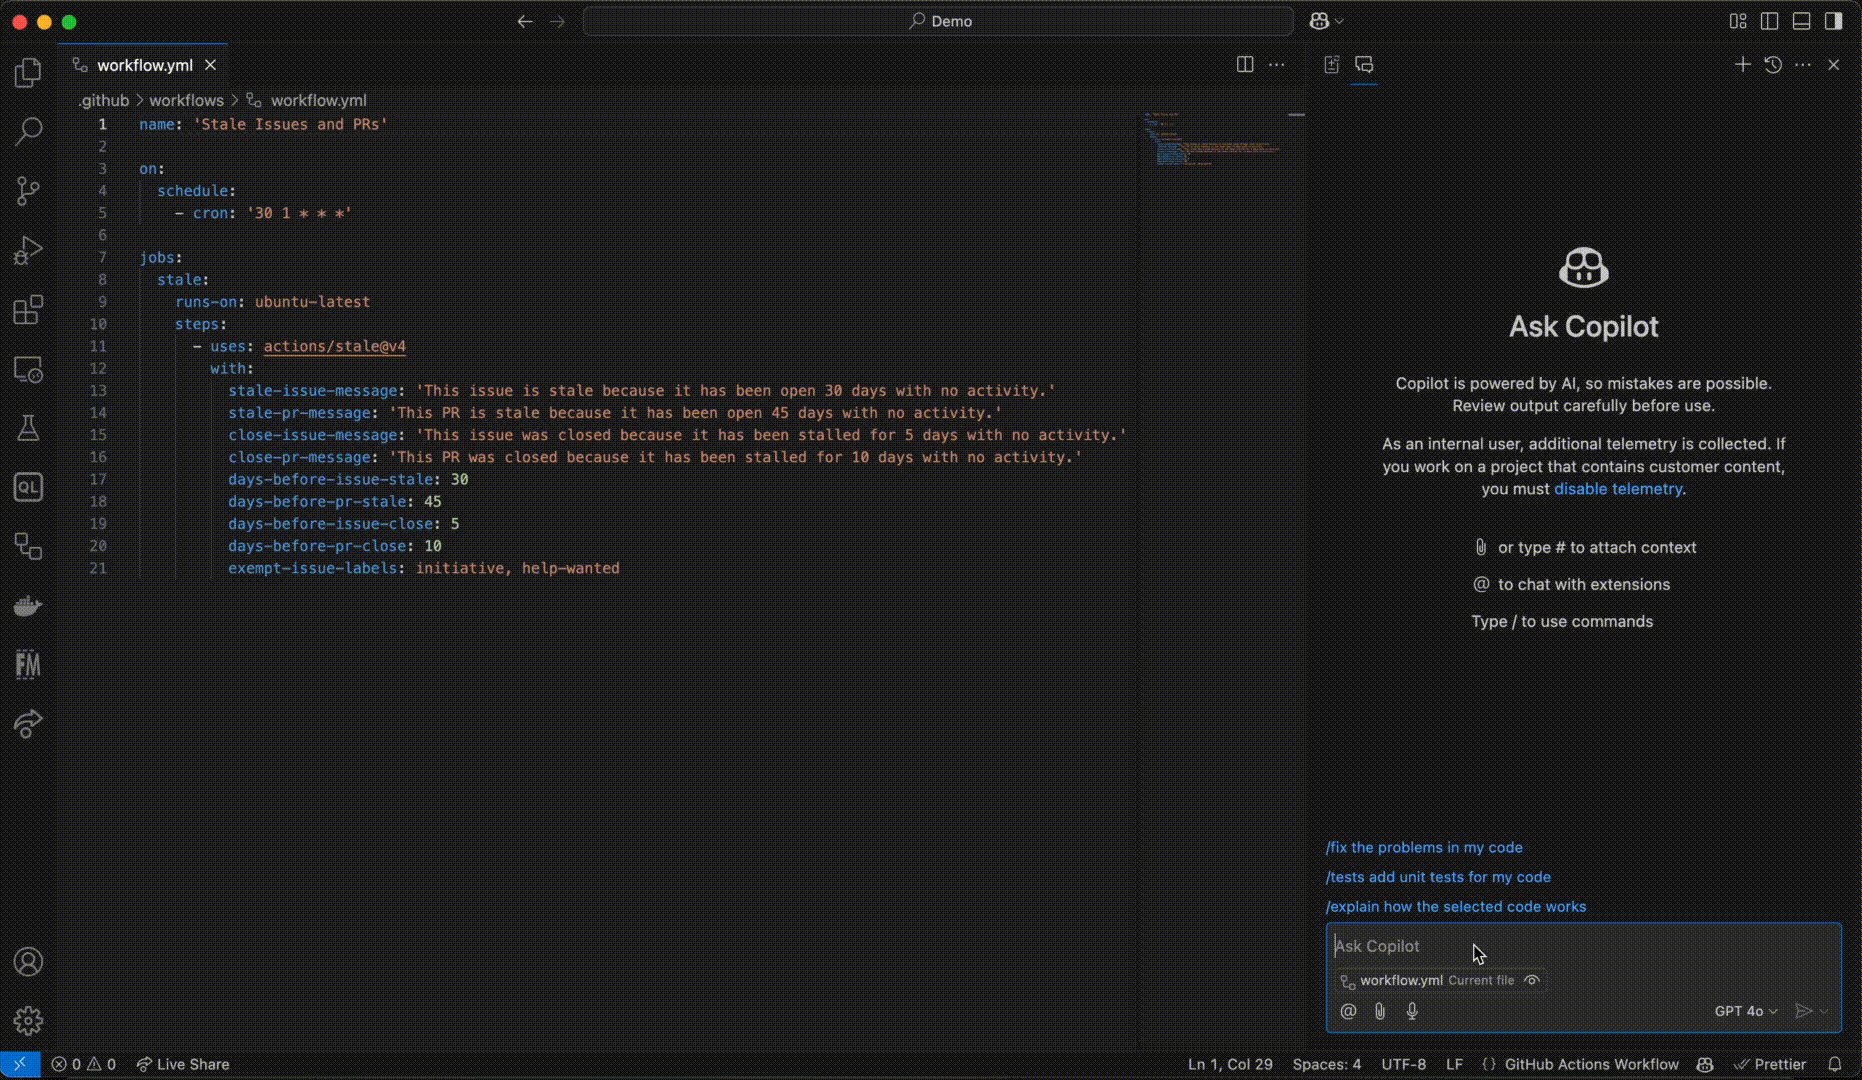This screenshot has width=1862, height=1080.
Task: Run /tests add unit tests suggestion
Action: pos(1438,877)
